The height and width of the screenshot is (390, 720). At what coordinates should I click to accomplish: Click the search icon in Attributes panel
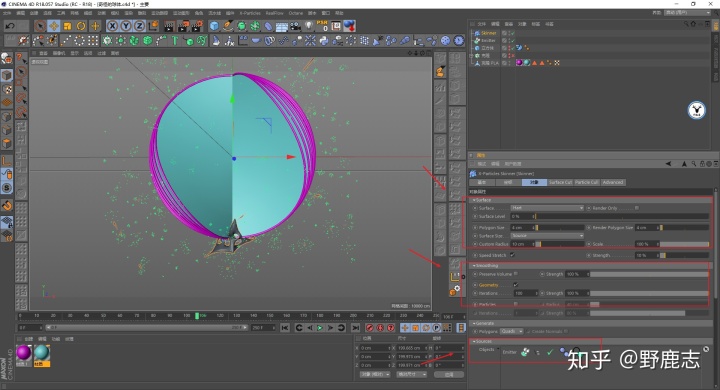[693, 164]
